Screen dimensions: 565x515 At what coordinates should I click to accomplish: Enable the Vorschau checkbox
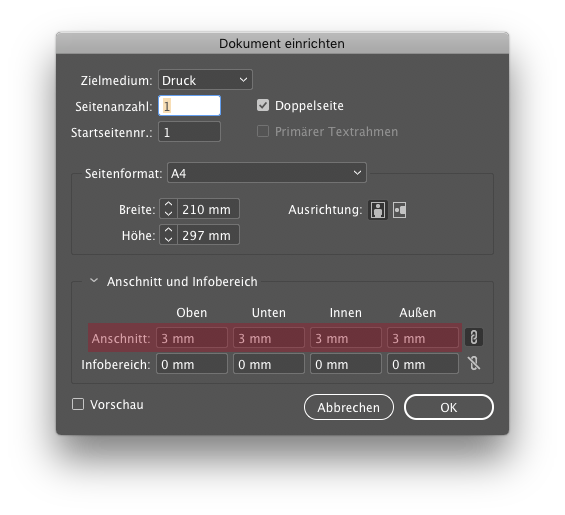pyautogui.click(x=78, y=404)
